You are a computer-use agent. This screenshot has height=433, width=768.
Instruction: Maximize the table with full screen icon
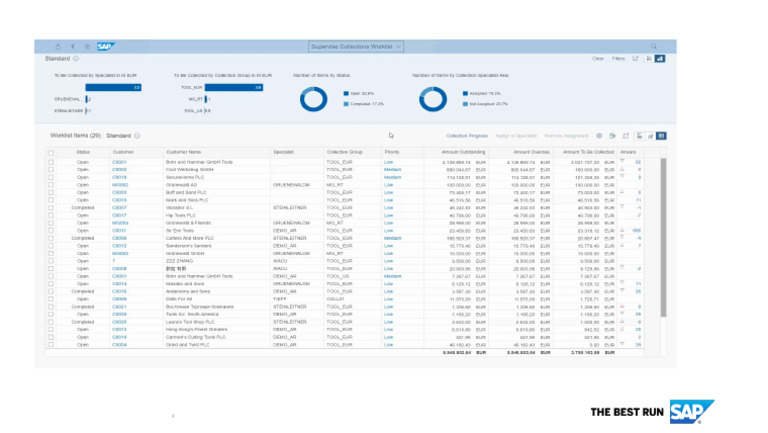[625, 136]
